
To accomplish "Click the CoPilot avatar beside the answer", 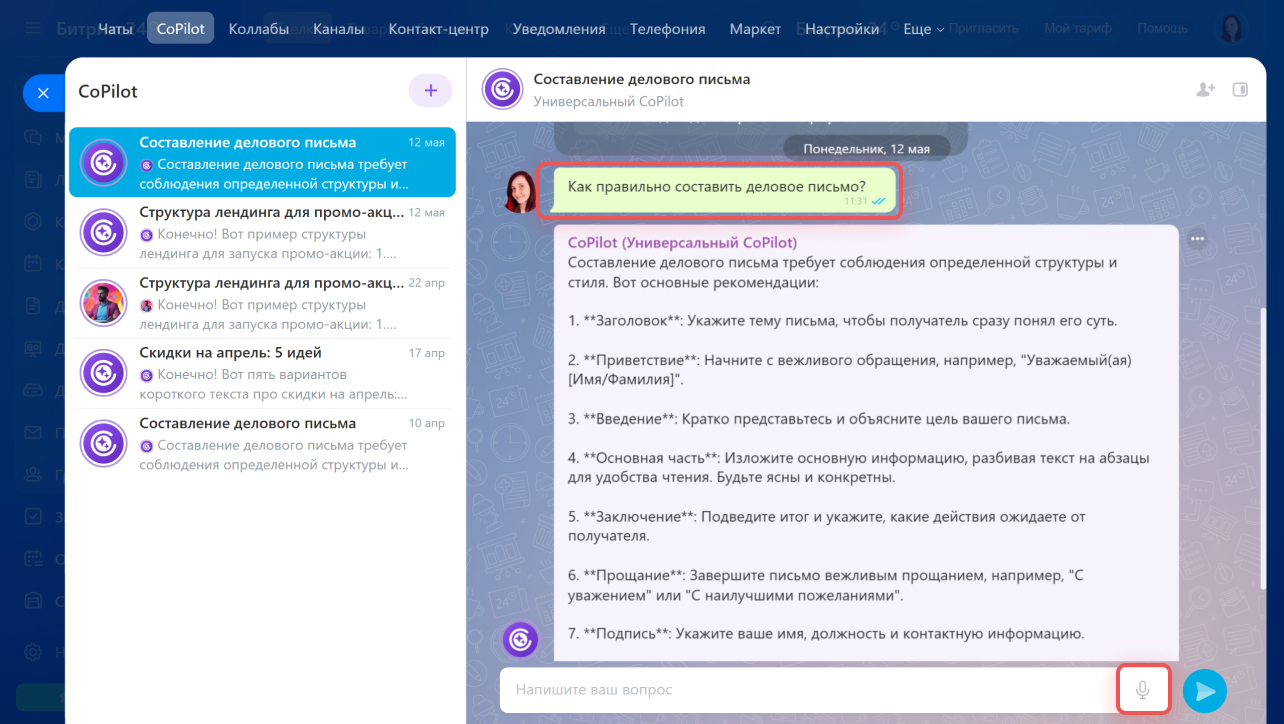I will [520, 640].
